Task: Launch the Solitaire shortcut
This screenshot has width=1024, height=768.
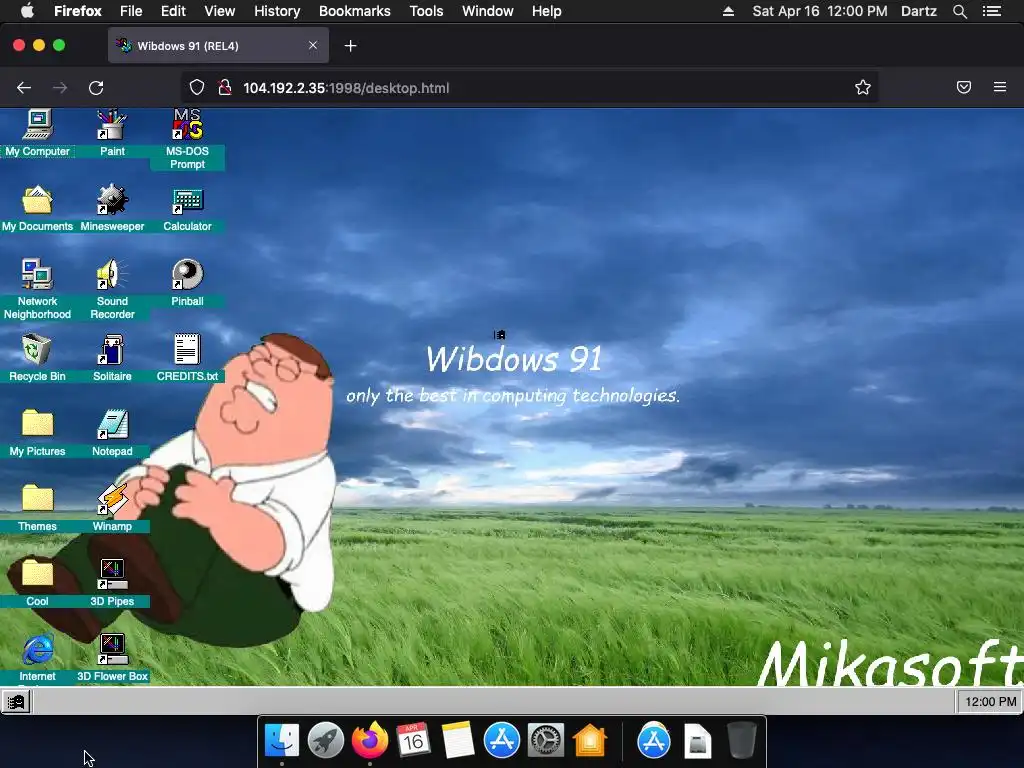Action: pyautogui.click(x=112, y=358)
